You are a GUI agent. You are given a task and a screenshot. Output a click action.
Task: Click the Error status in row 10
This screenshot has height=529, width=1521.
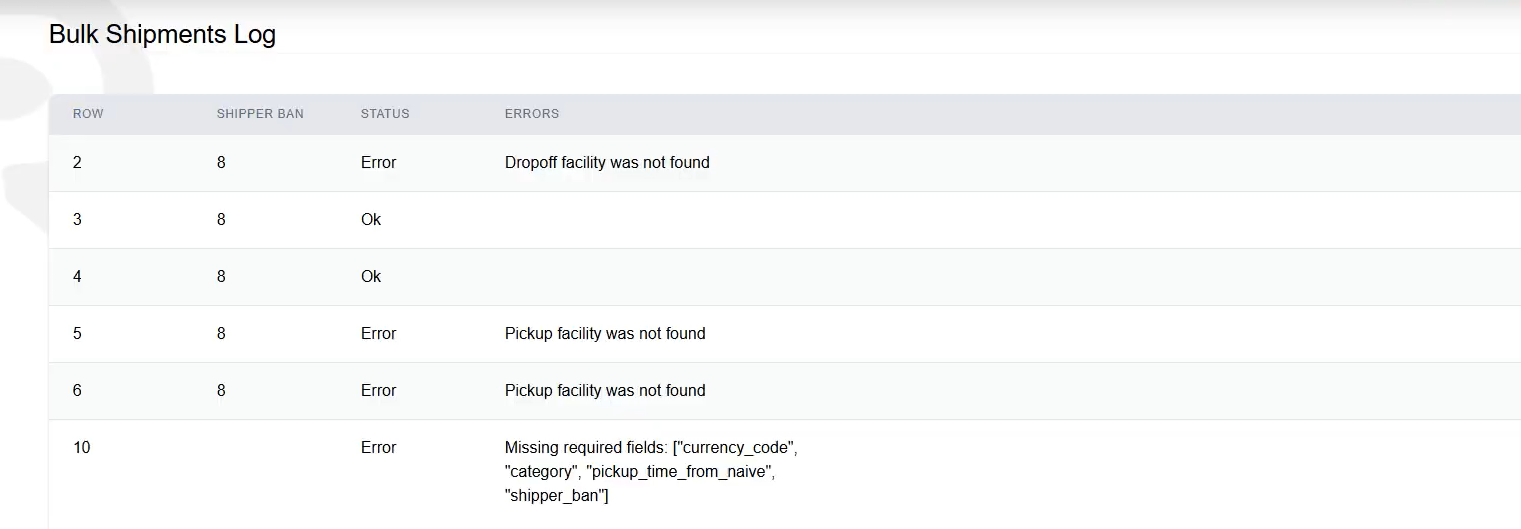point(379,447)
